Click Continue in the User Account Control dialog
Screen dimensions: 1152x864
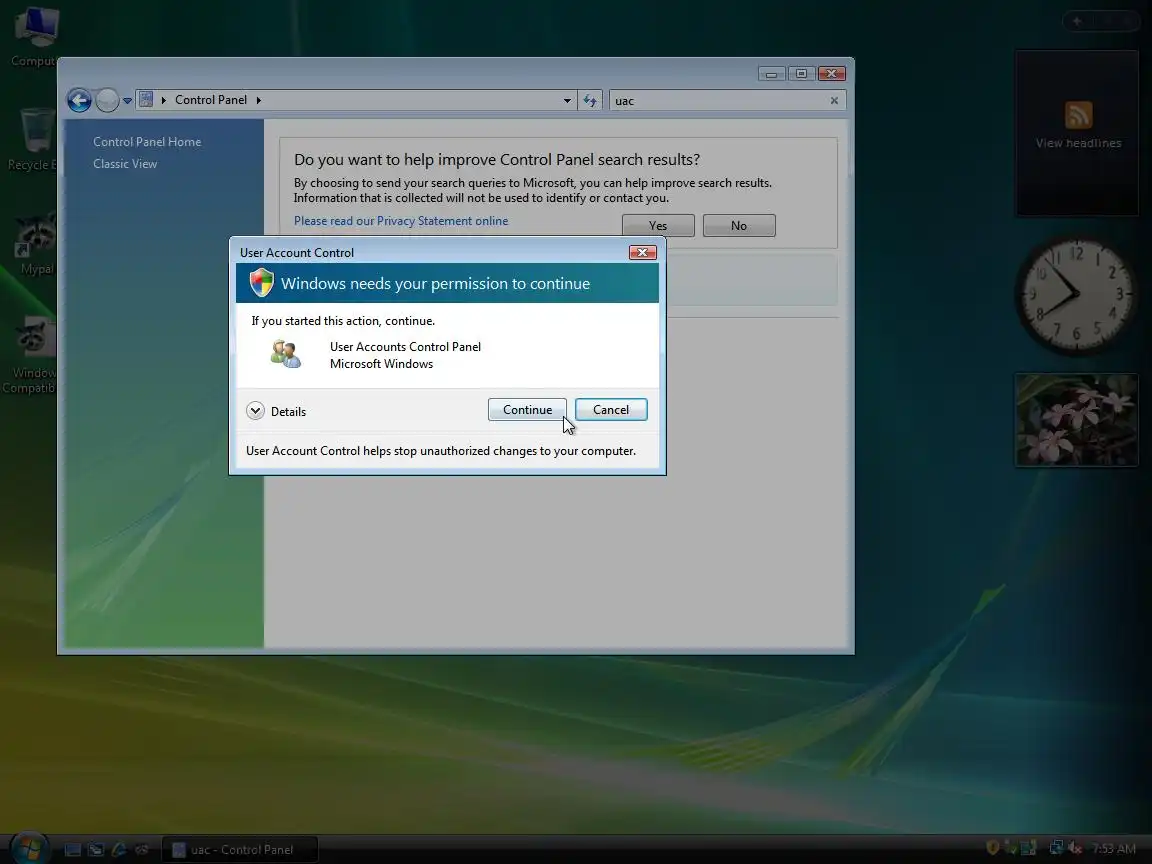(x=527, y=410)
